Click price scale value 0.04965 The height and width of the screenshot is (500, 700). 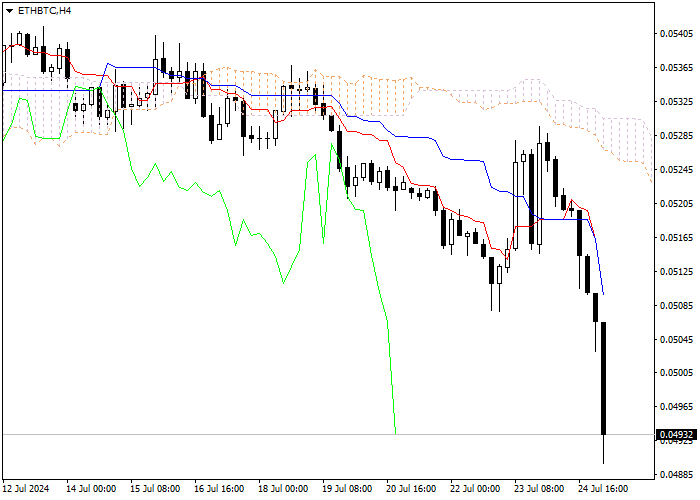point(676,407)
